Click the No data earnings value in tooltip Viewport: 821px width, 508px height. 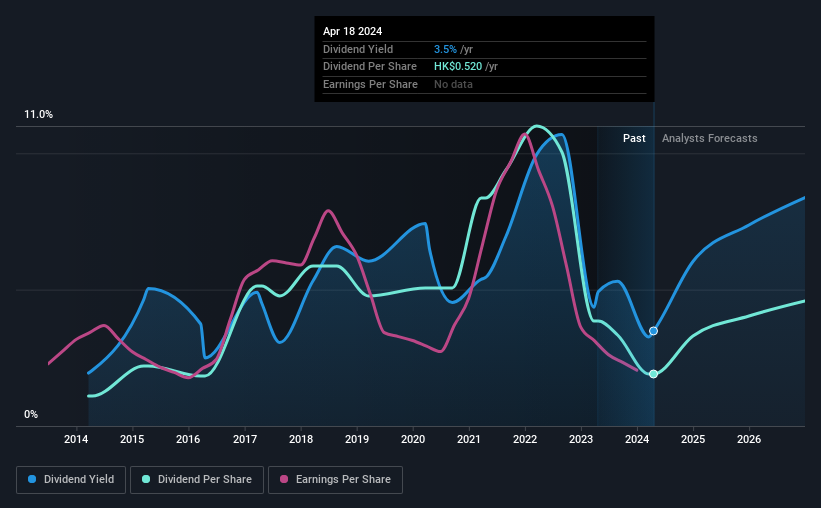coord(453,84)
